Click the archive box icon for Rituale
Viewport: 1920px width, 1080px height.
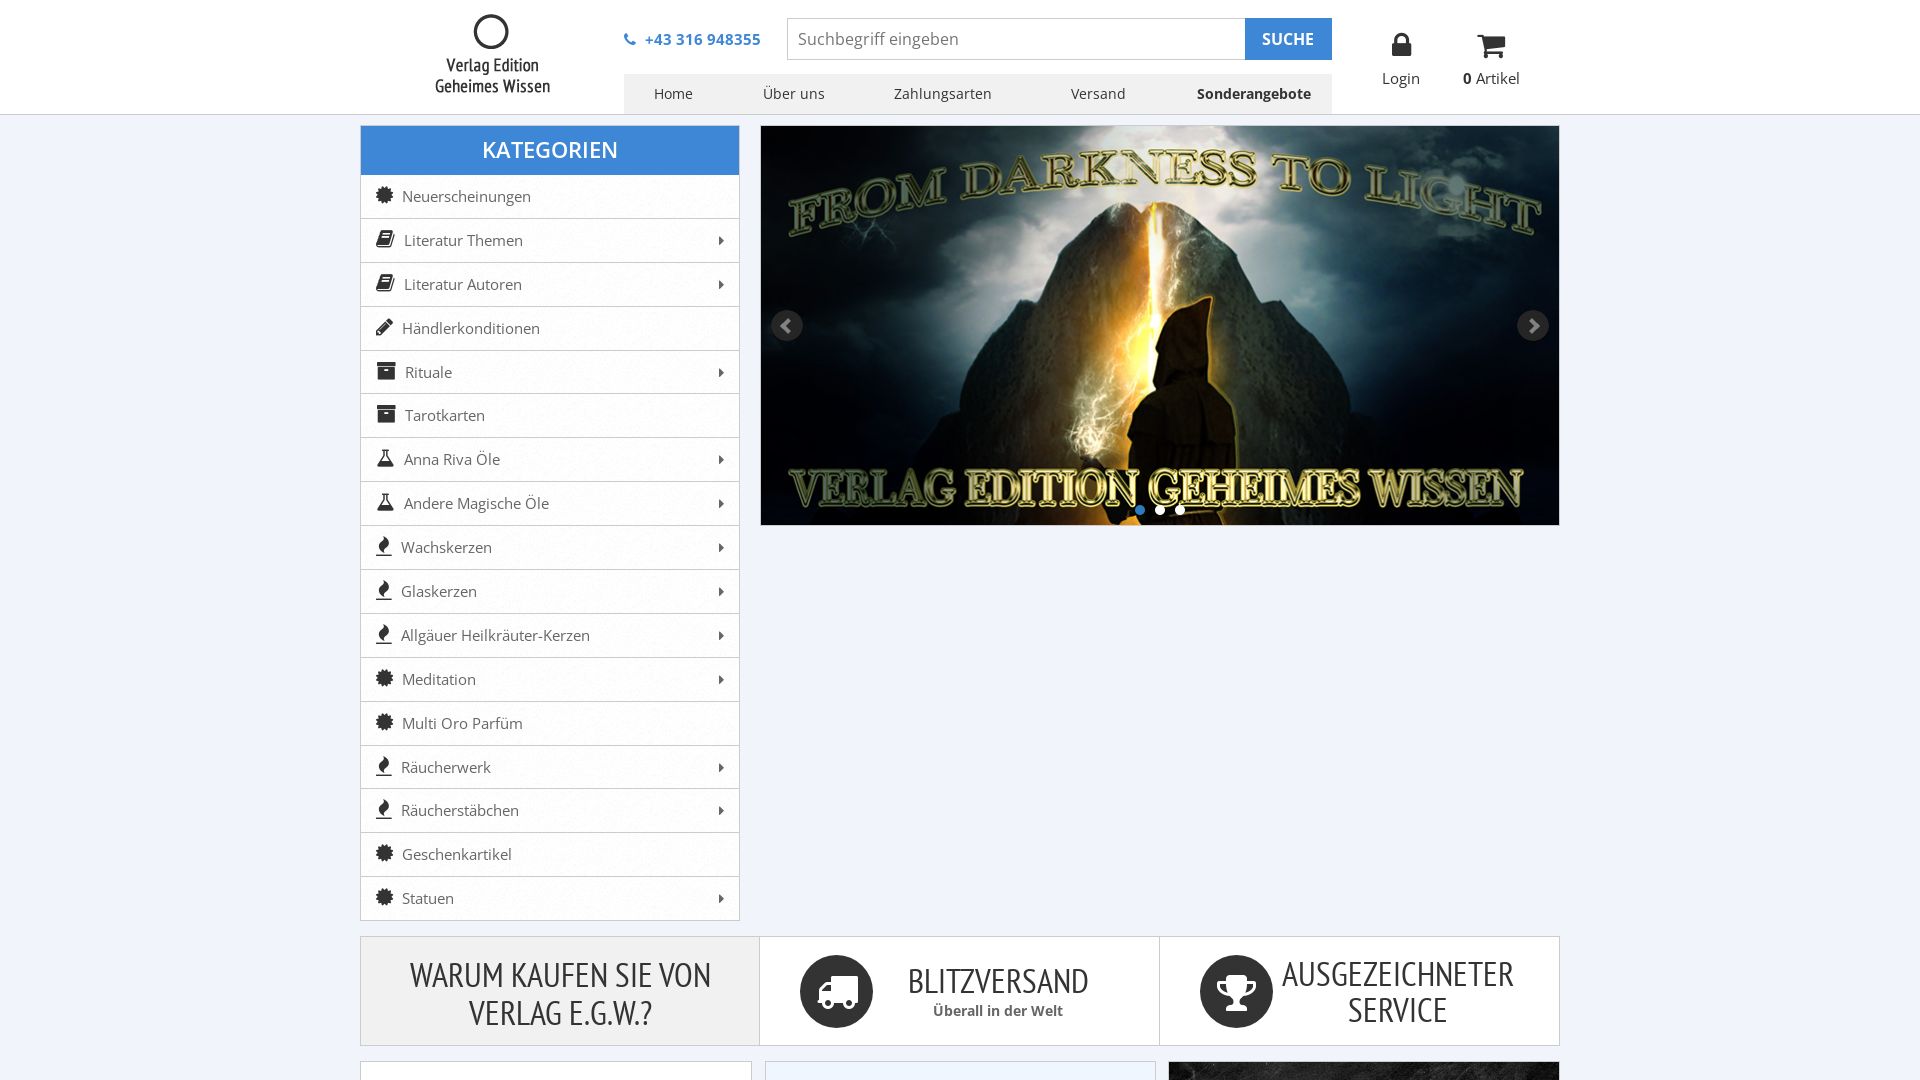pos(386,371)
